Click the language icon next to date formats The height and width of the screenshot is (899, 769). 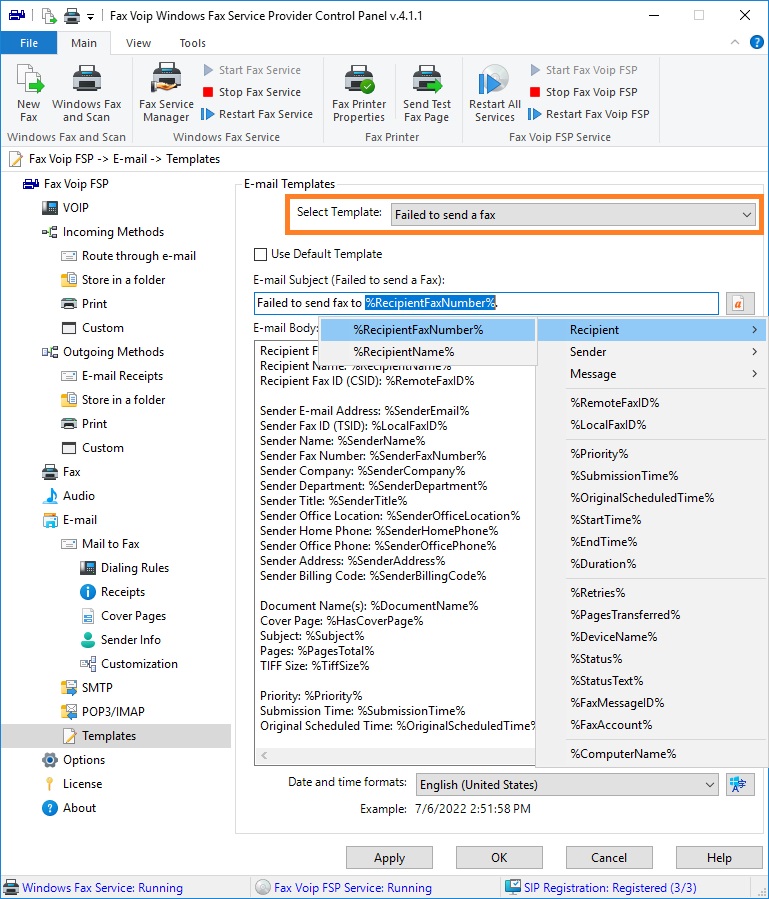click(739, 784)
